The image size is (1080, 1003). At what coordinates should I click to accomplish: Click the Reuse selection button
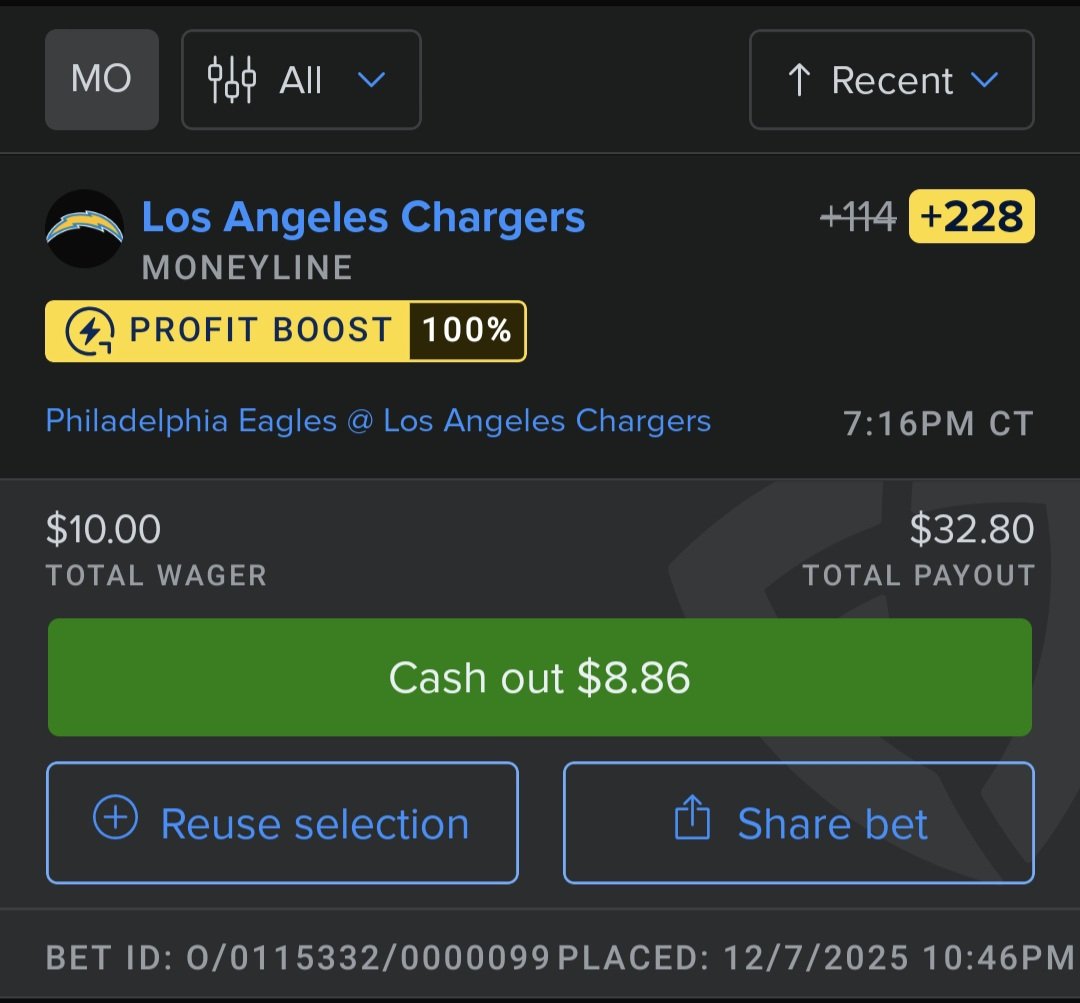pyautogui.click(x=282, y=823)
